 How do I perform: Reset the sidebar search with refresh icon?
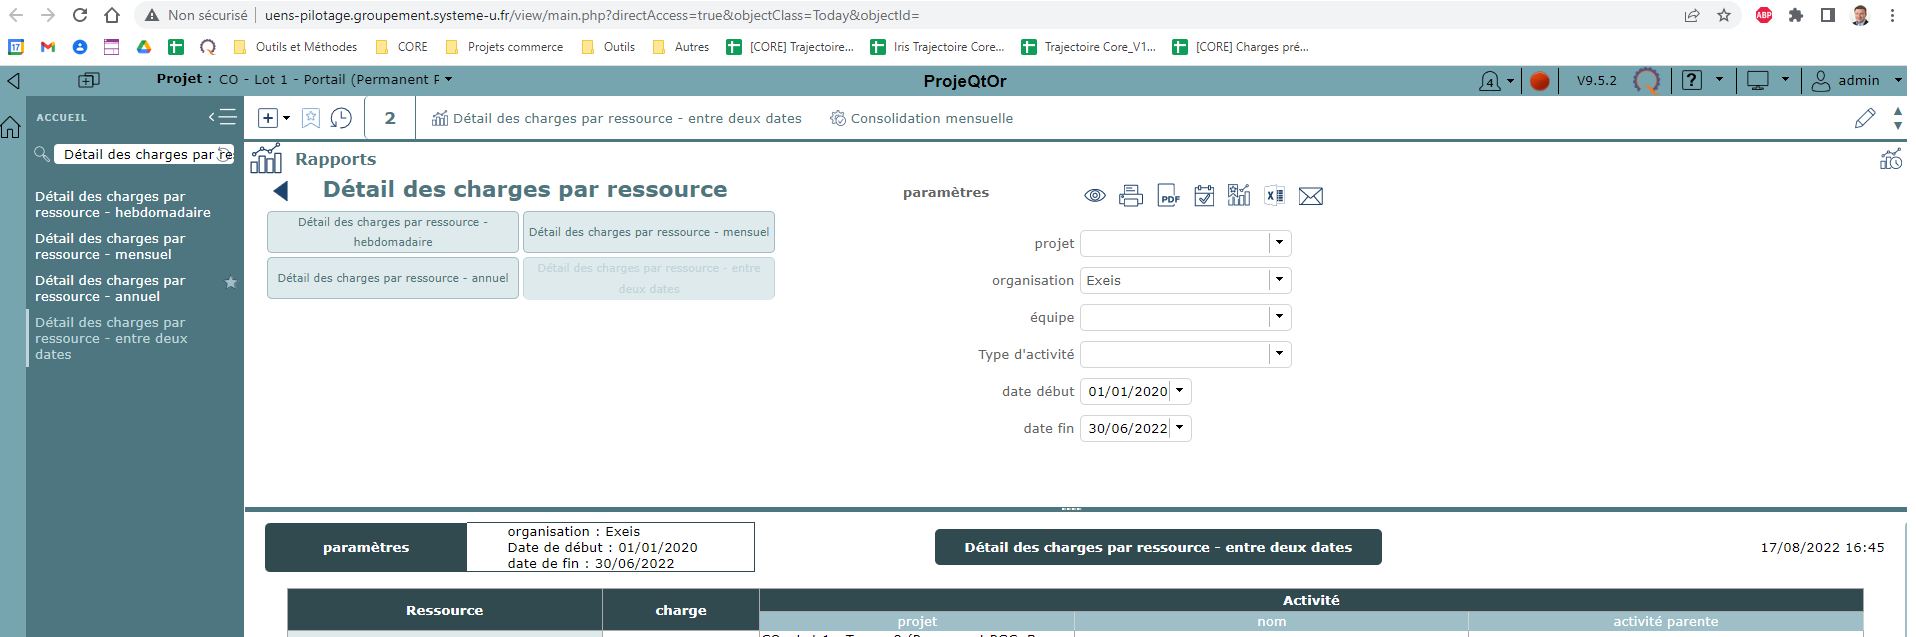[x=225, y=154]
